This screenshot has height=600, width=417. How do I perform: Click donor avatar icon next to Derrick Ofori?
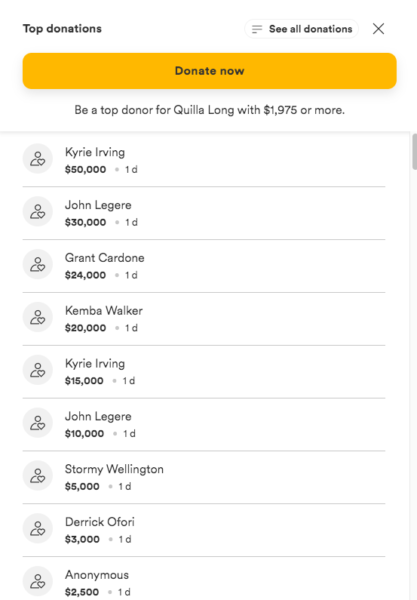(37, 528)
